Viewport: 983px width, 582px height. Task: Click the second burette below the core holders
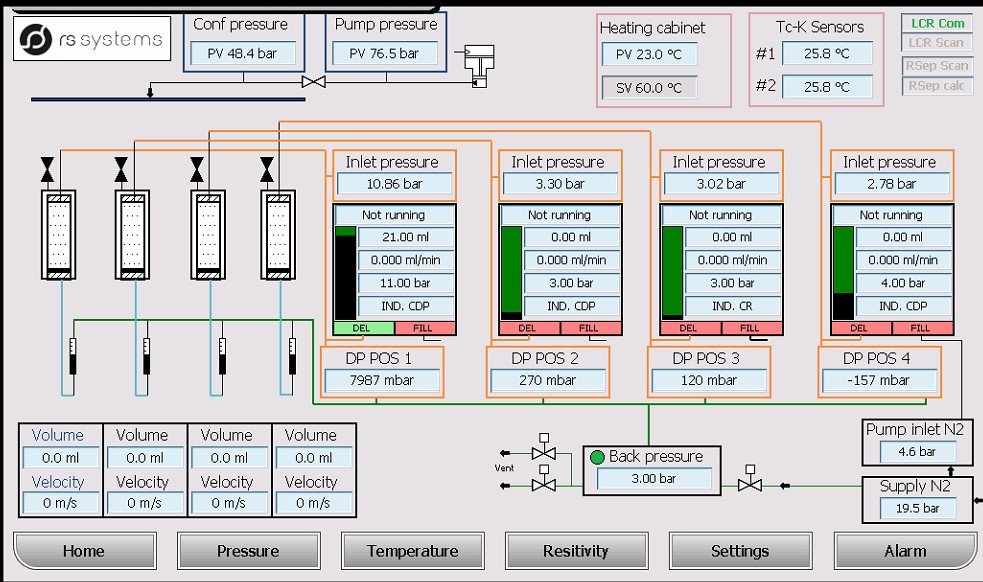(x=146, y=356)
